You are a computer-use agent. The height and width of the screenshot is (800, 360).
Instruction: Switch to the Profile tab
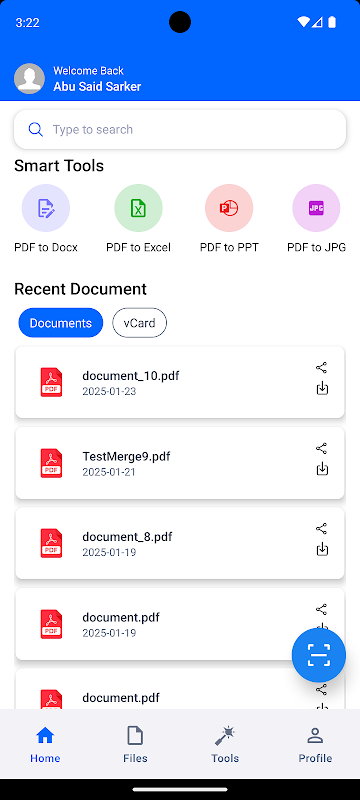click(315, 745)
